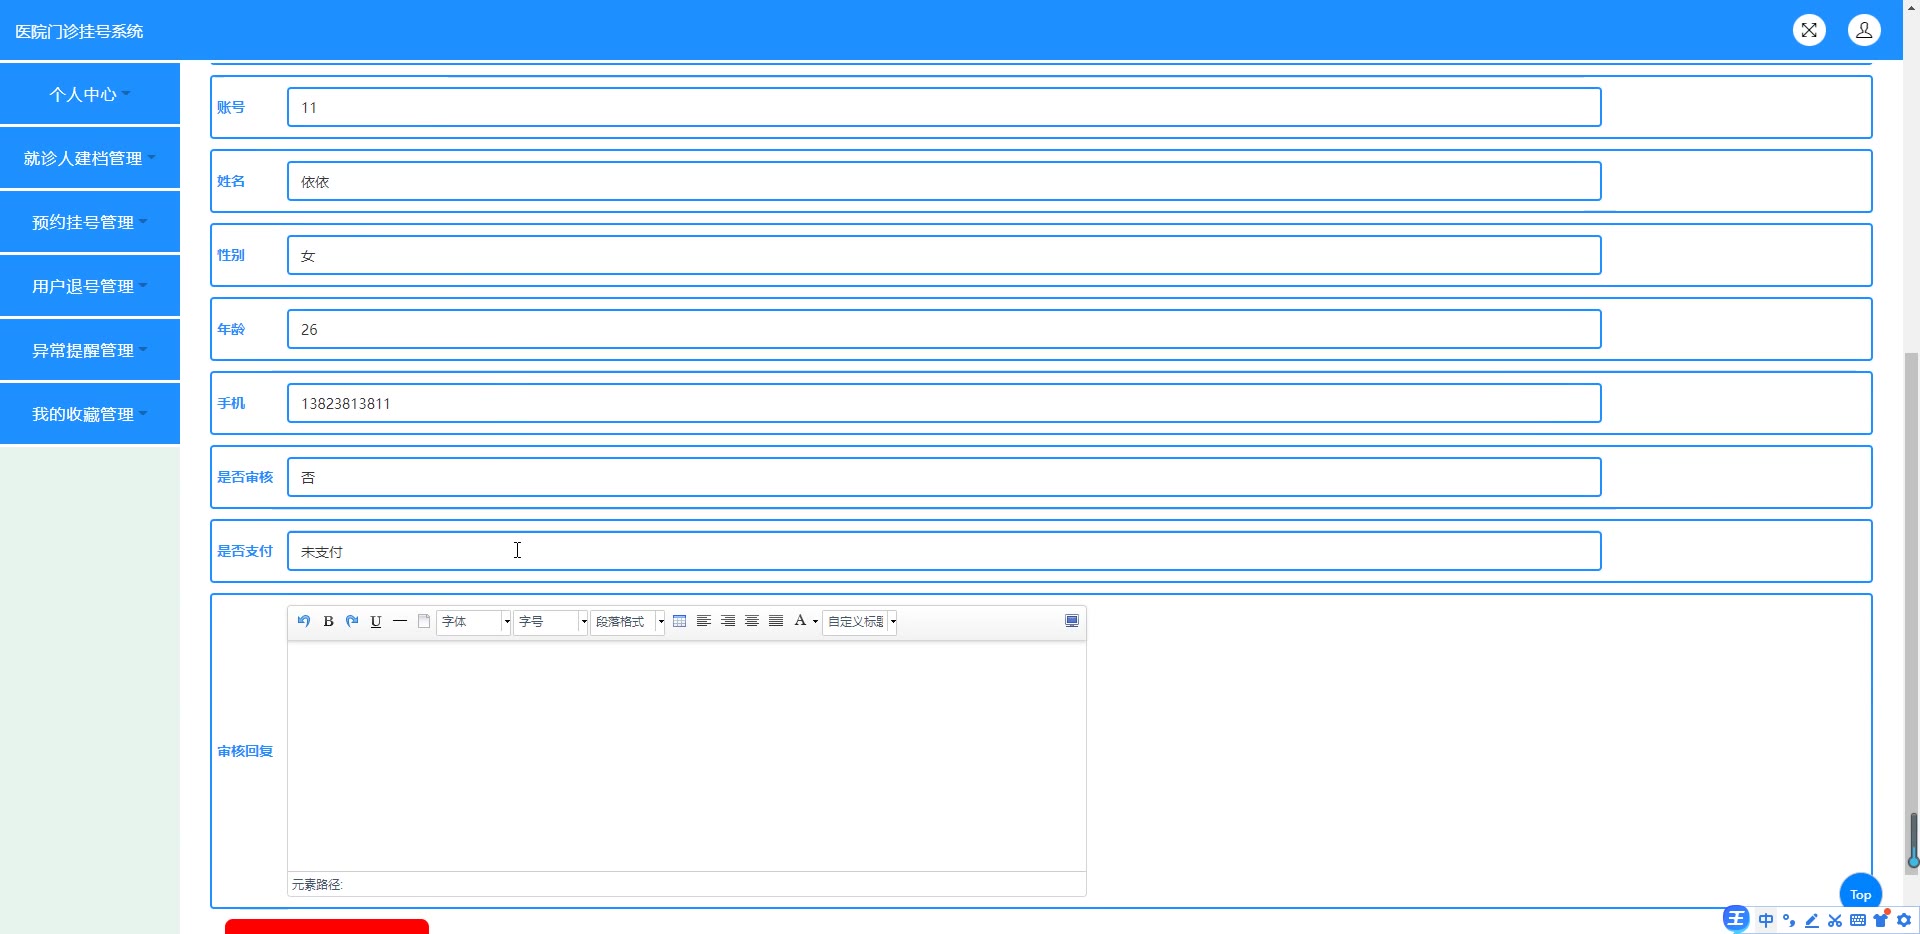This screenshot has height=934, width=1920.
Task: Click the font color A icon
Action: pyautogui.click(x=800, y=621)
